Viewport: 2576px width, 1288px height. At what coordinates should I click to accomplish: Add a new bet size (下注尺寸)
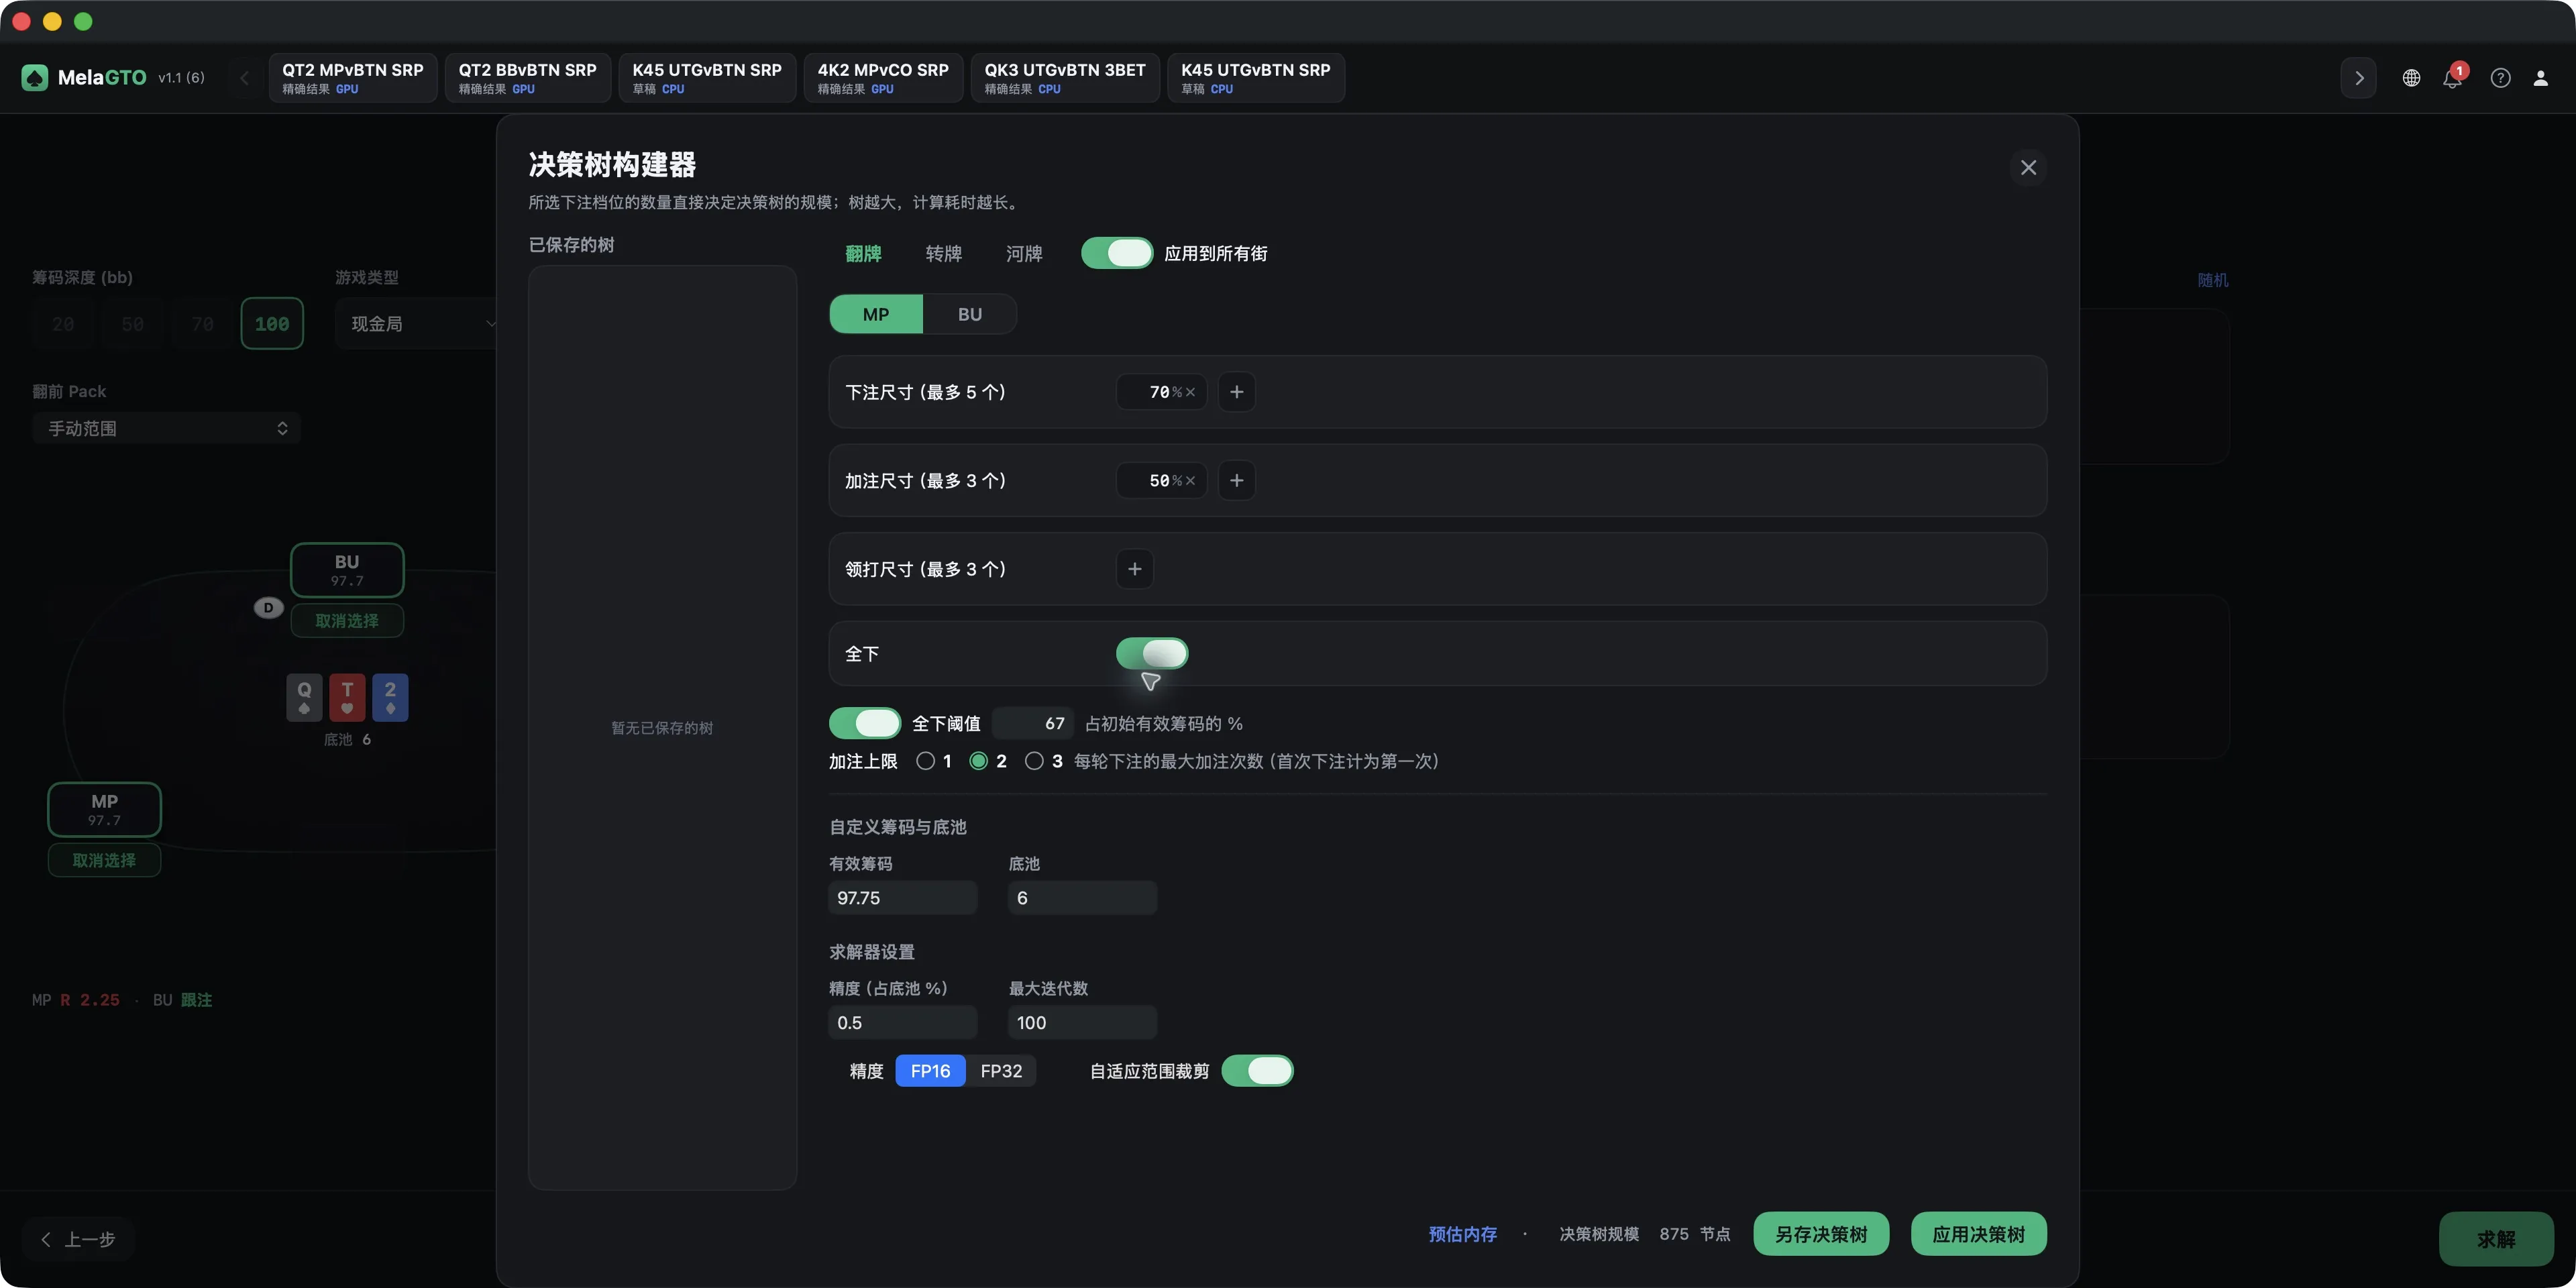point(1237,392)
